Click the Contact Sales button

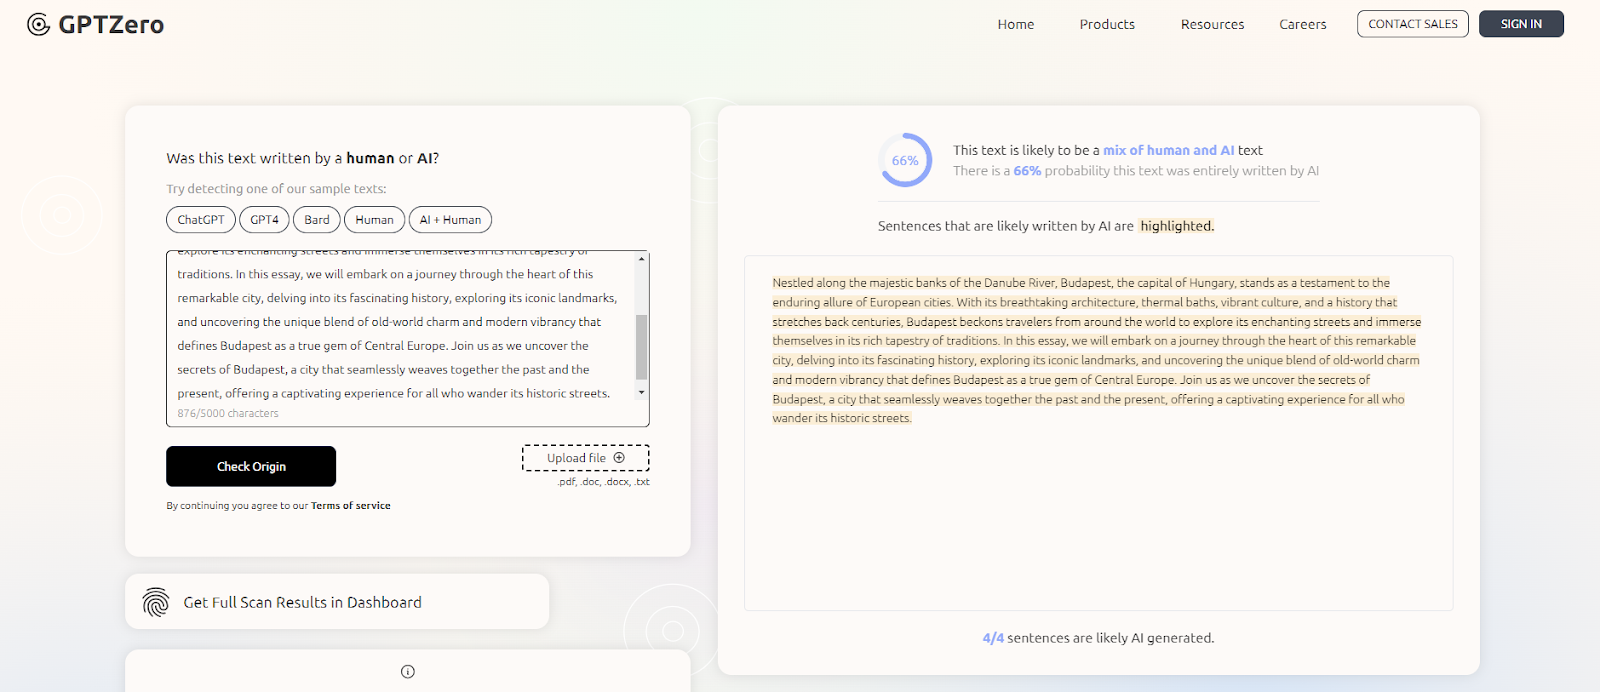tap(1412, 24)
